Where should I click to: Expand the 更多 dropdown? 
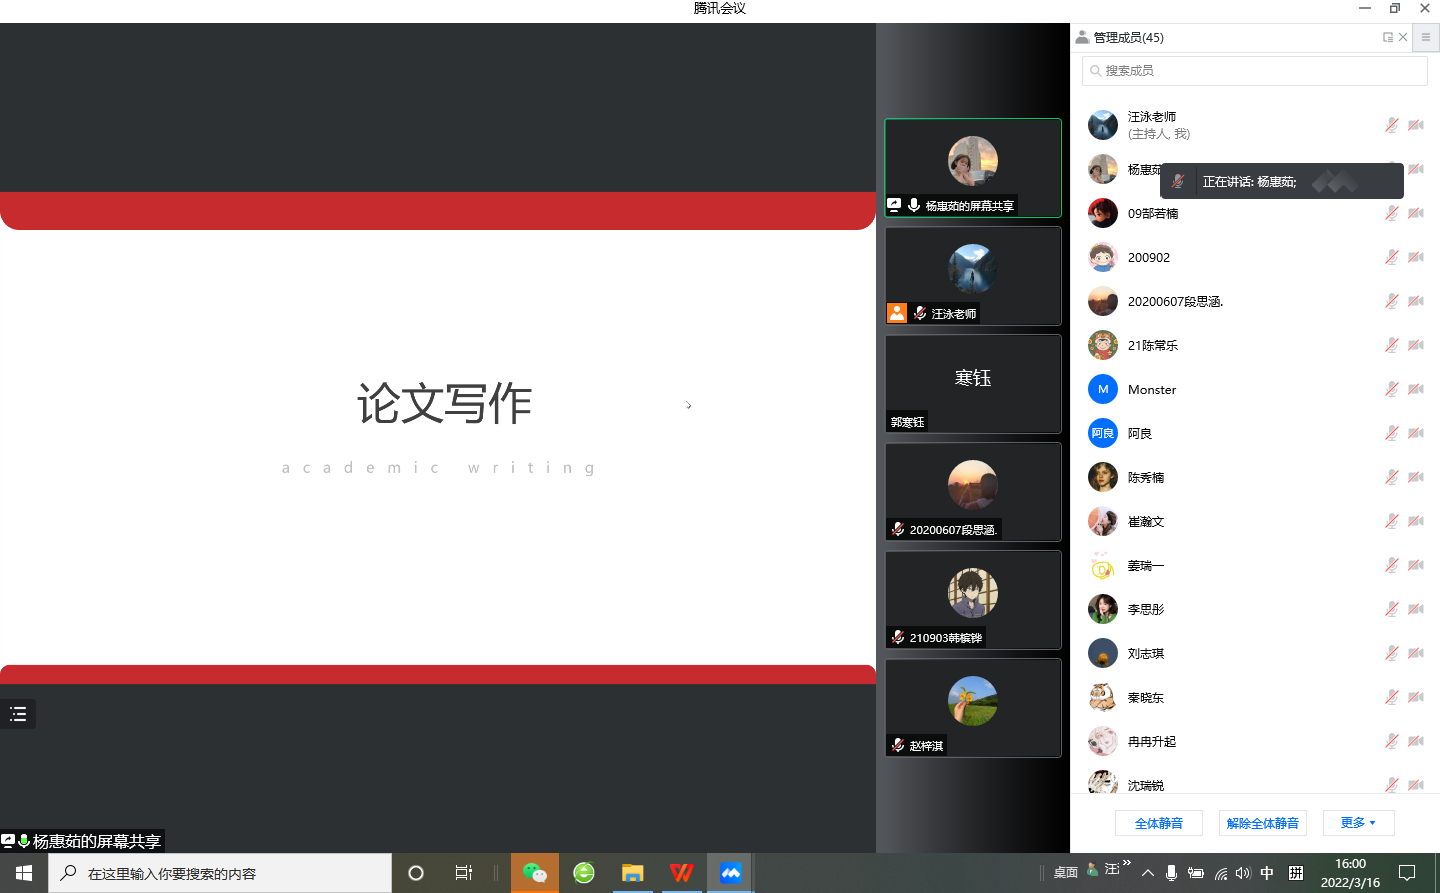[1358, 823]
